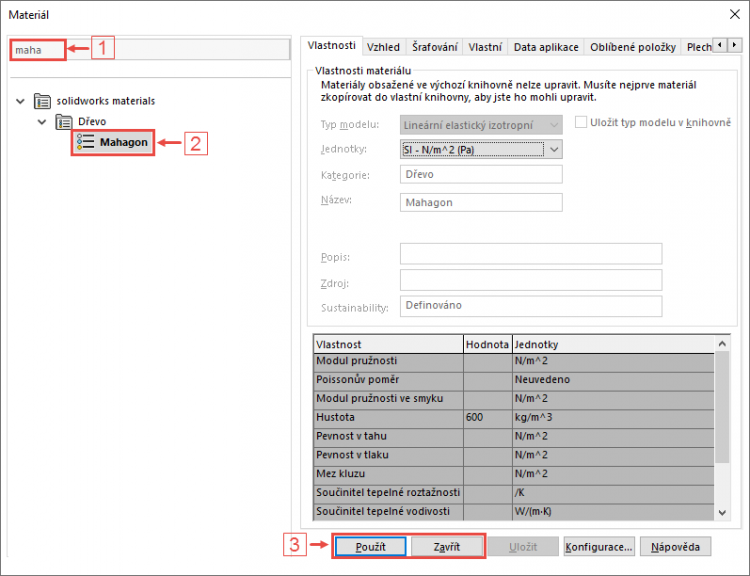Viewport: 750px width, 576px height.
Task: Click the Kategorie field showing Dřevo
Action: click(x=481, y=174)
